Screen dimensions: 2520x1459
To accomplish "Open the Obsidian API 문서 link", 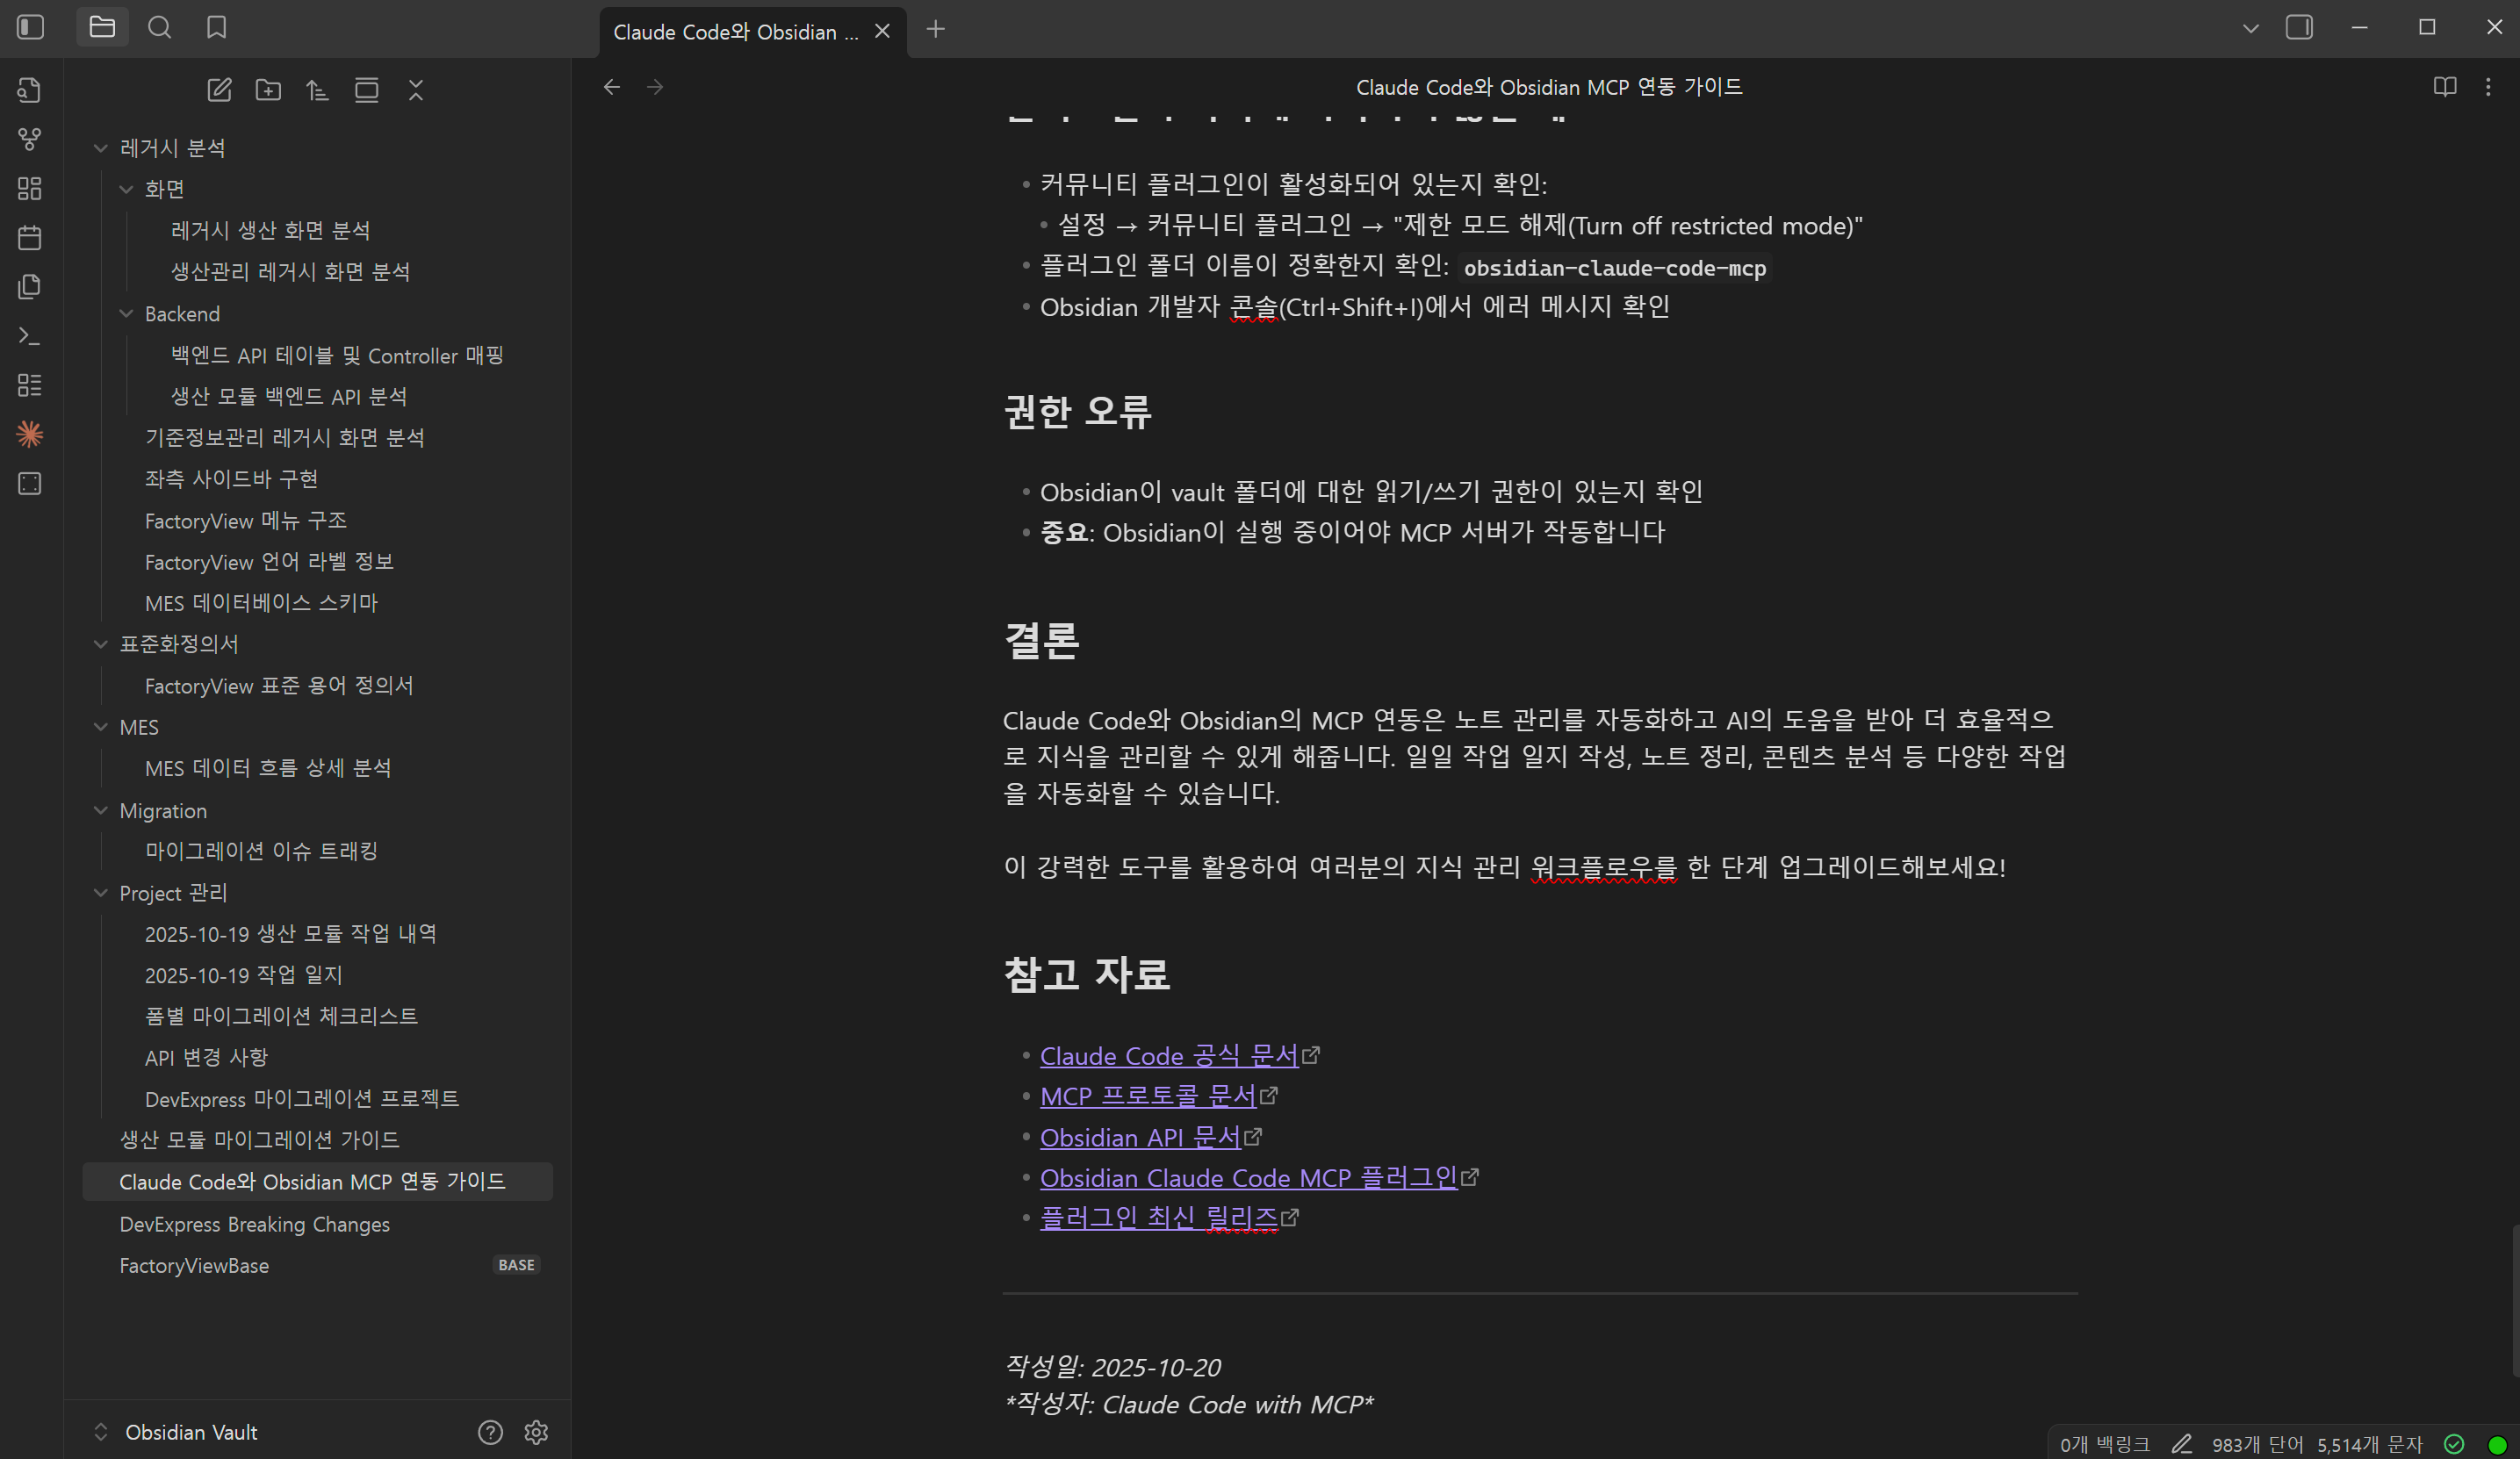I will click(x=1139, y=1138).
